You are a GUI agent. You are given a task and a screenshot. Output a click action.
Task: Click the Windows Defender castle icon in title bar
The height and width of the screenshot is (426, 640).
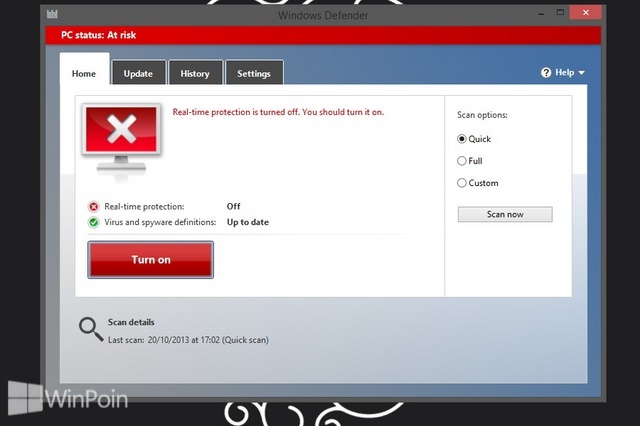click(x=52, y=14)
